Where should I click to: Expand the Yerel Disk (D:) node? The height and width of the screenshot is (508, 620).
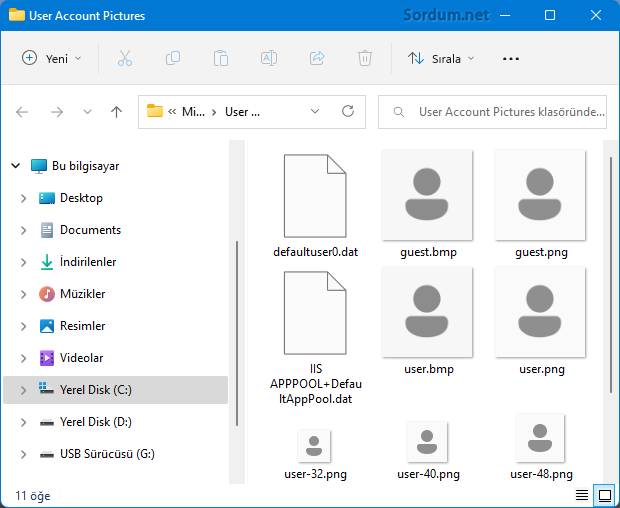coord(23,422)
